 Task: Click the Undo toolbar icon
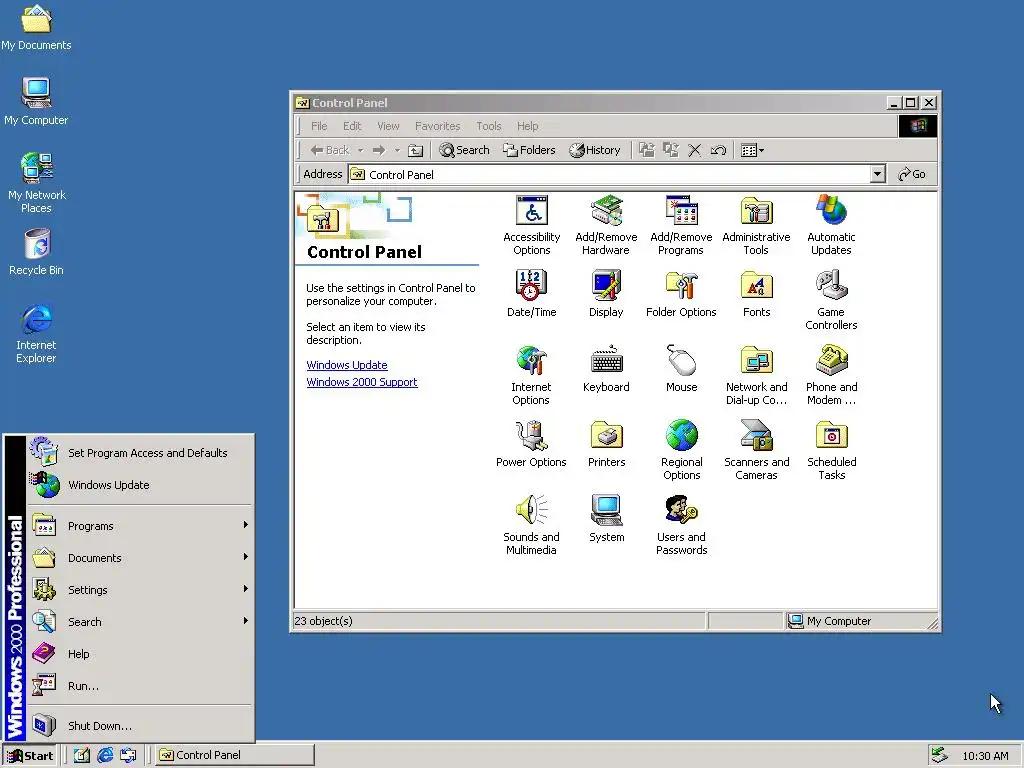click(x=718, y=150)
